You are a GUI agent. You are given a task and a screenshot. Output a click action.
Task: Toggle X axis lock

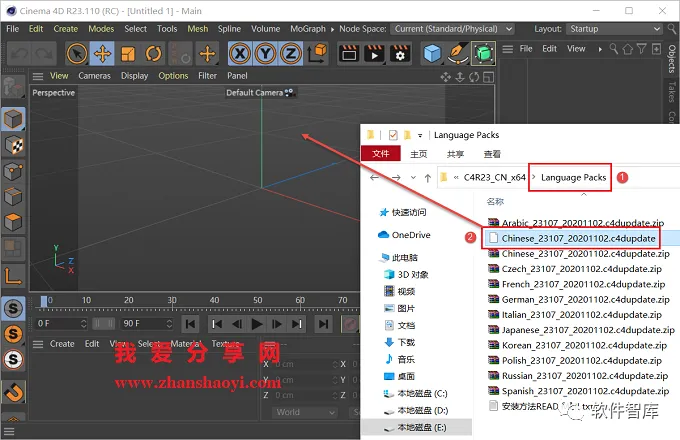tap(239, 54)
